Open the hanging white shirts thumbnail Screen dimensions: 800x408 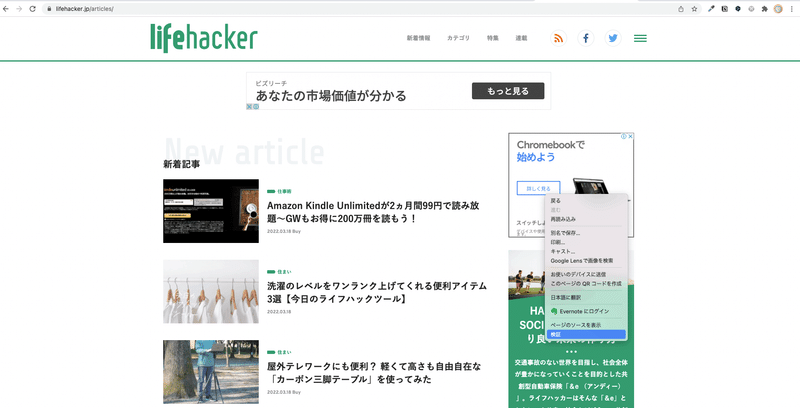211,291
